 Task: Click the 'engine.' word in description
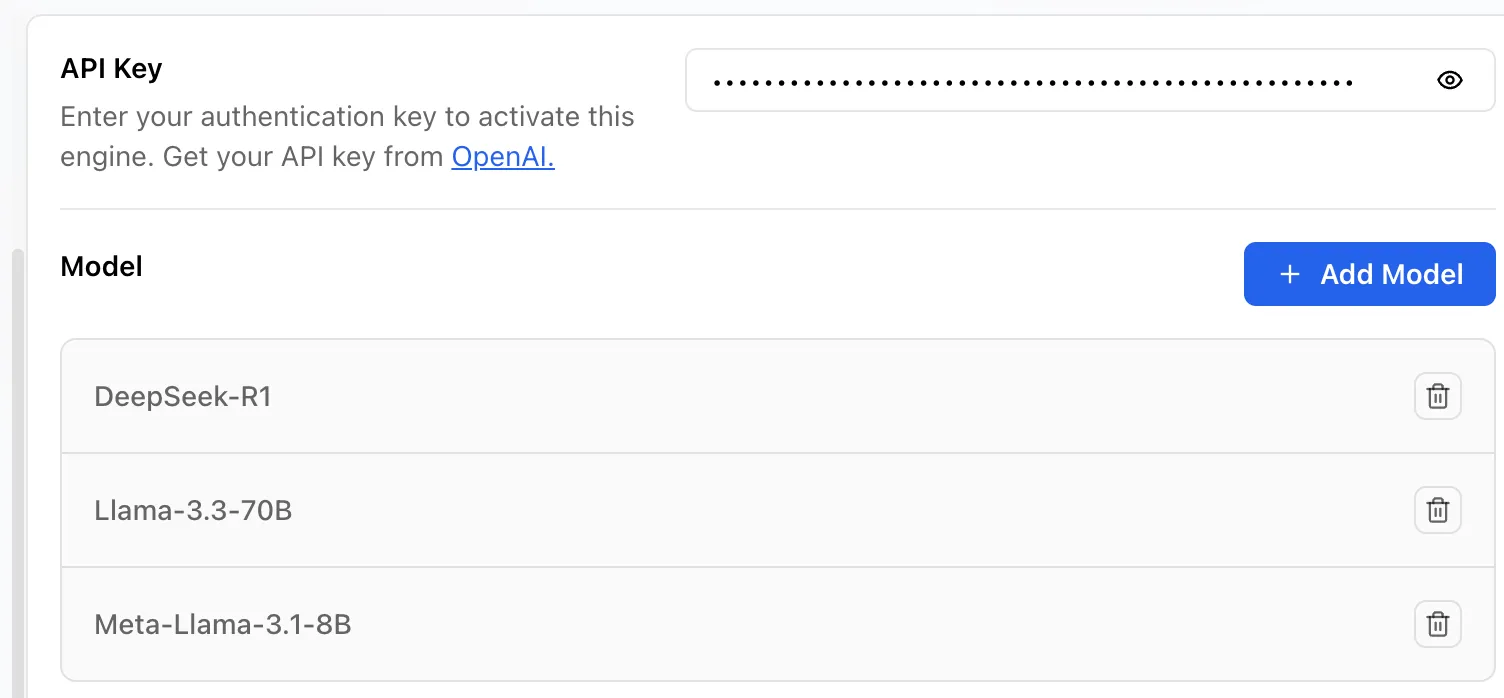[107, 158]
